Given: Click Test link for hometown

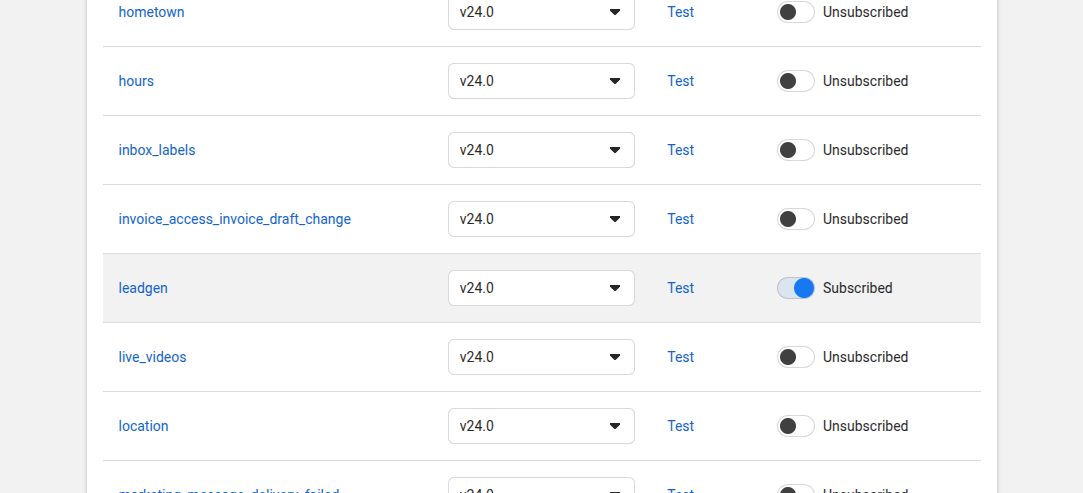Looking at the screenshot, I should point(680,12).
